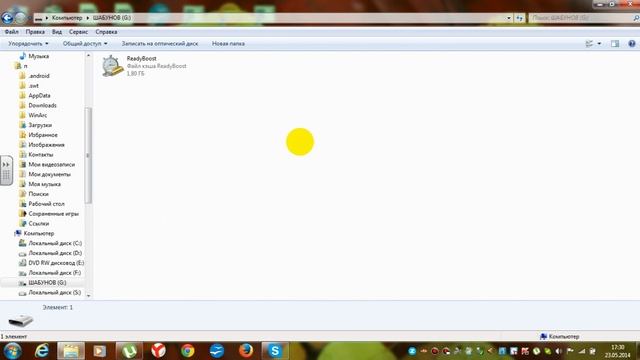Click the Моя музыка folder icon
The image size is (640, 360).
coord(23,184)
